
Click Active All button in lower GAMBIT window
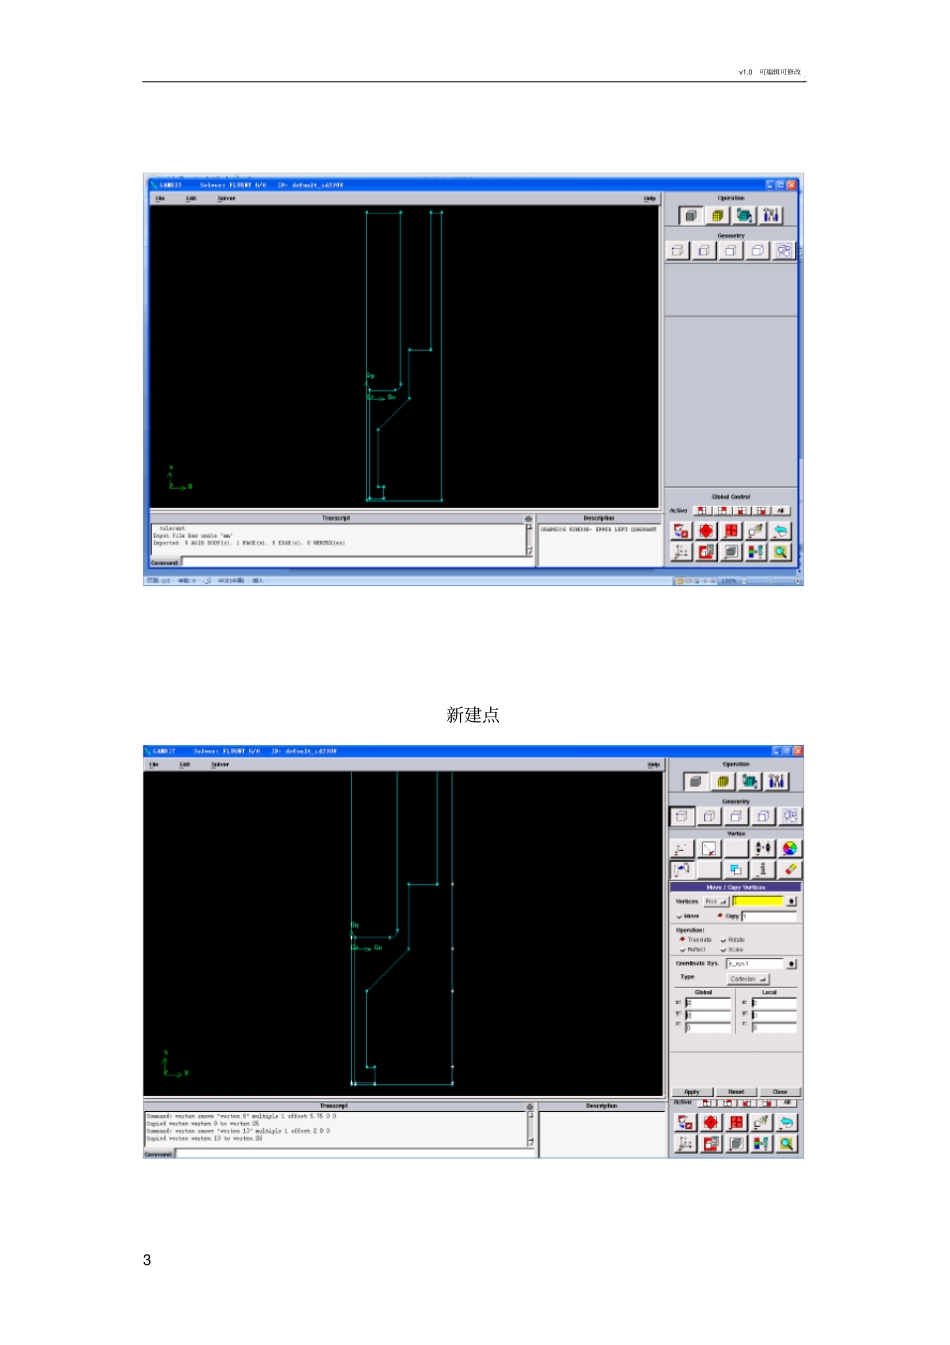[787, 1103]
